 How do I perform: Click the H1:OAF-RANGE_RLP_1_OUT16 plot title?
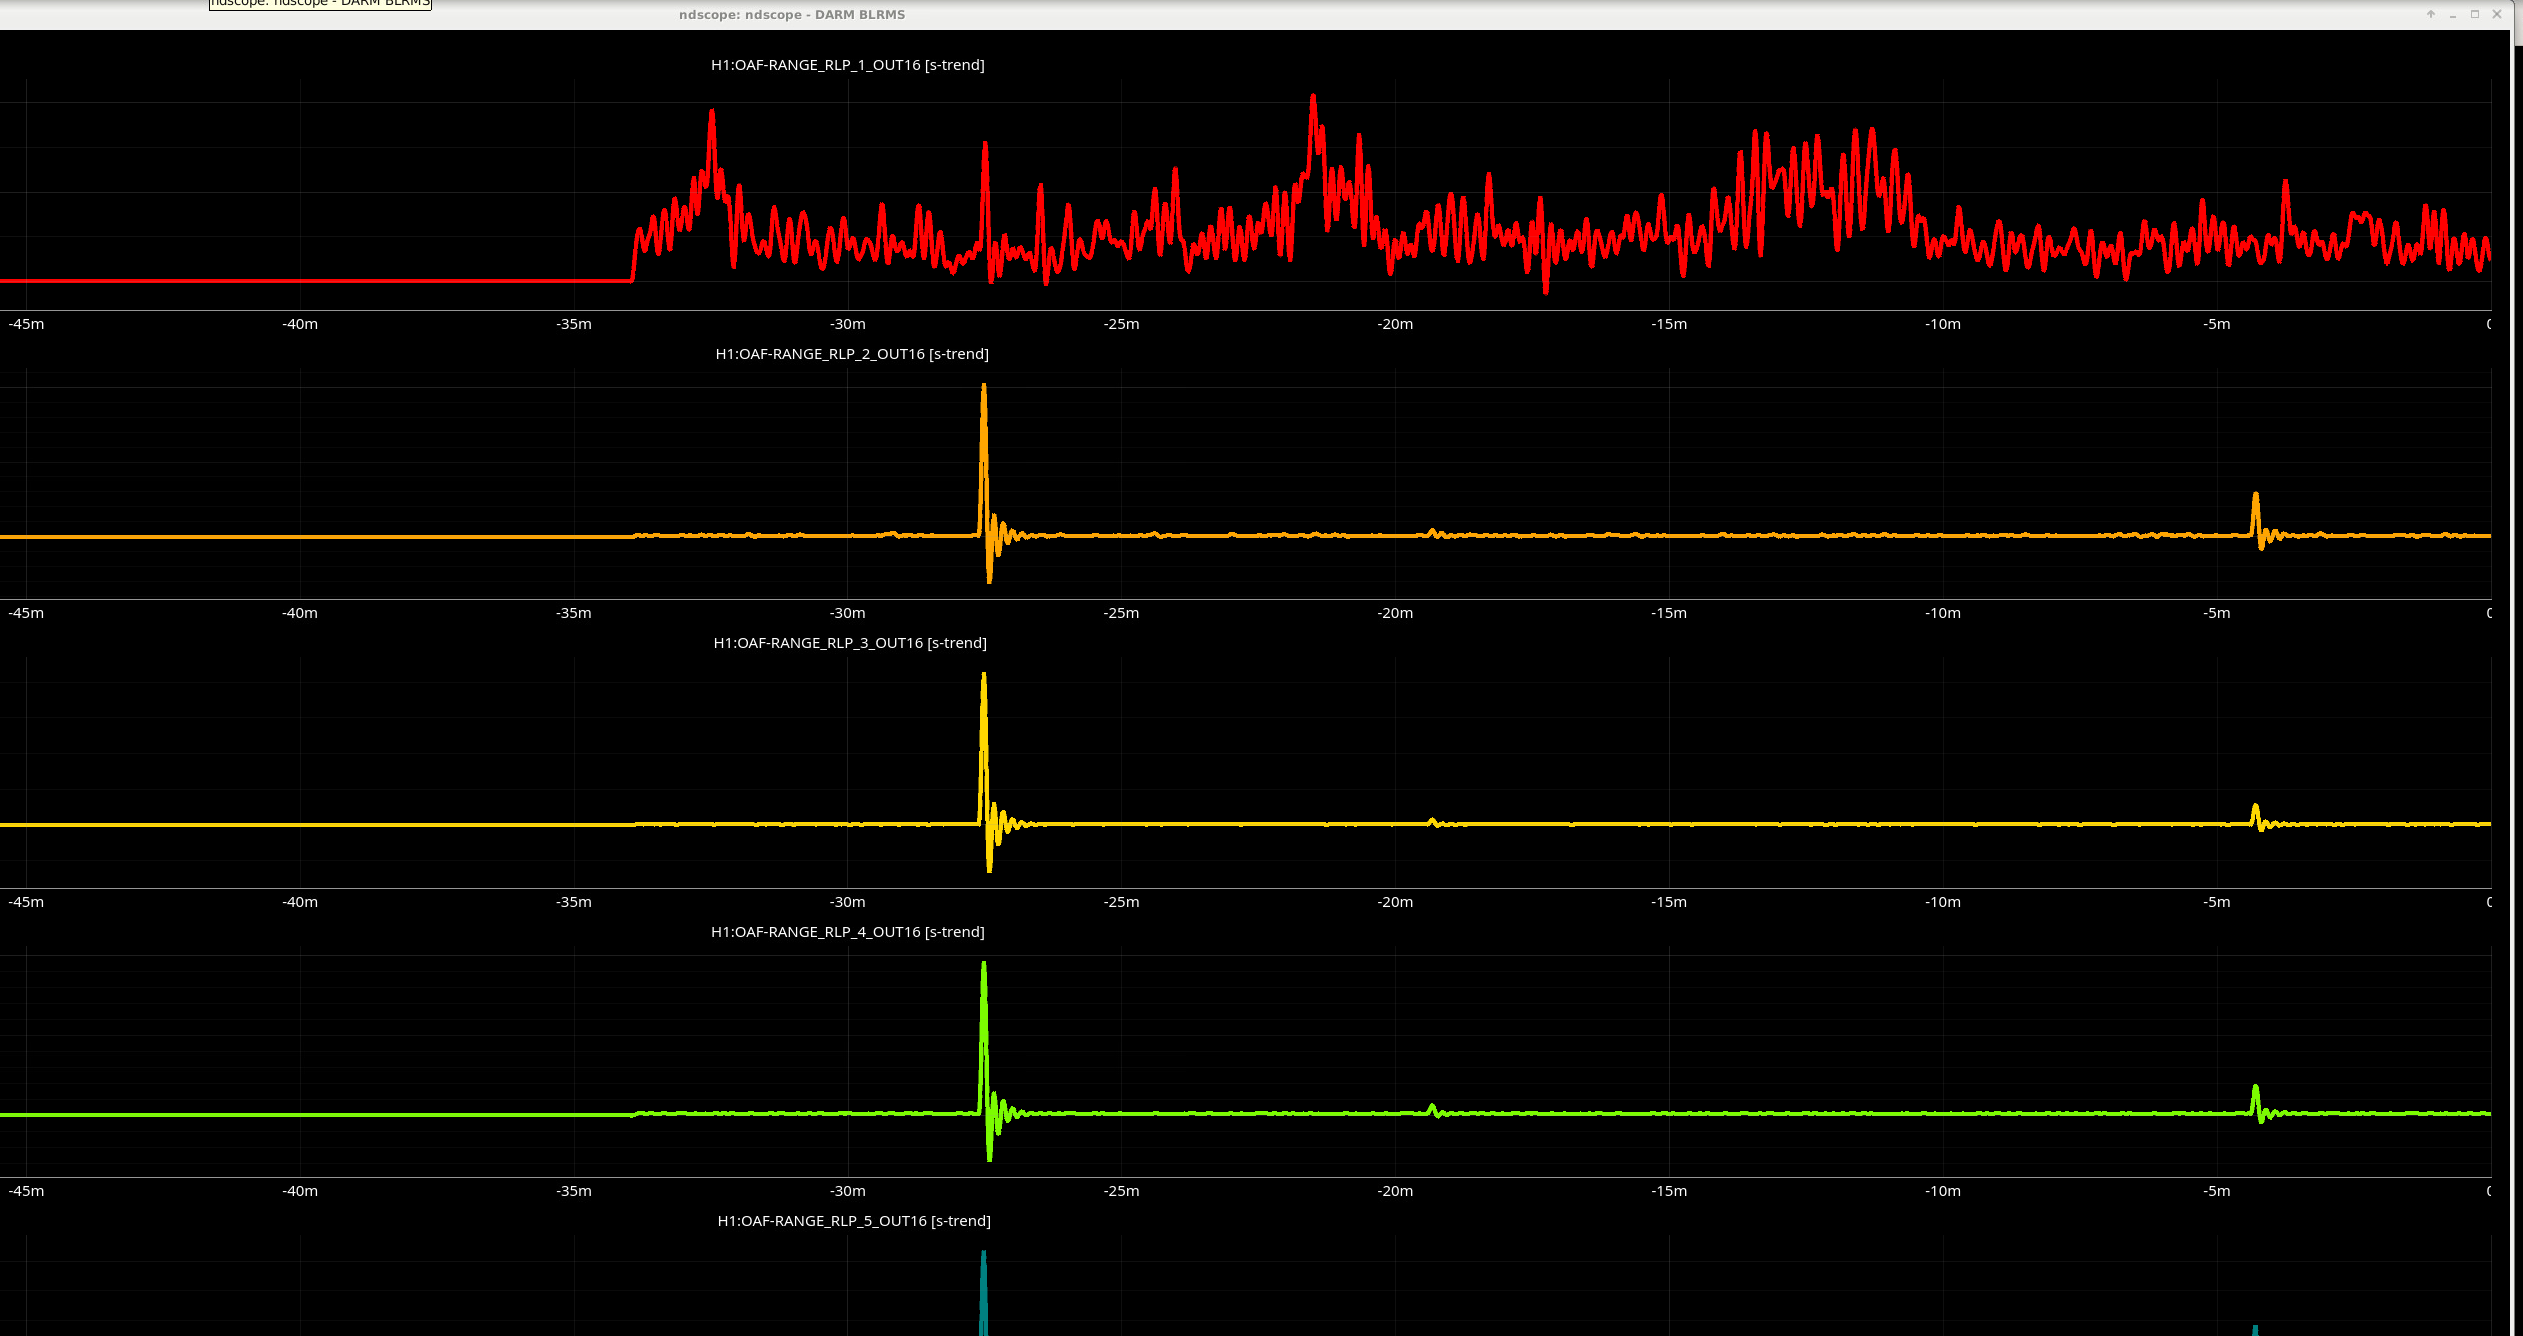point(847,65)
